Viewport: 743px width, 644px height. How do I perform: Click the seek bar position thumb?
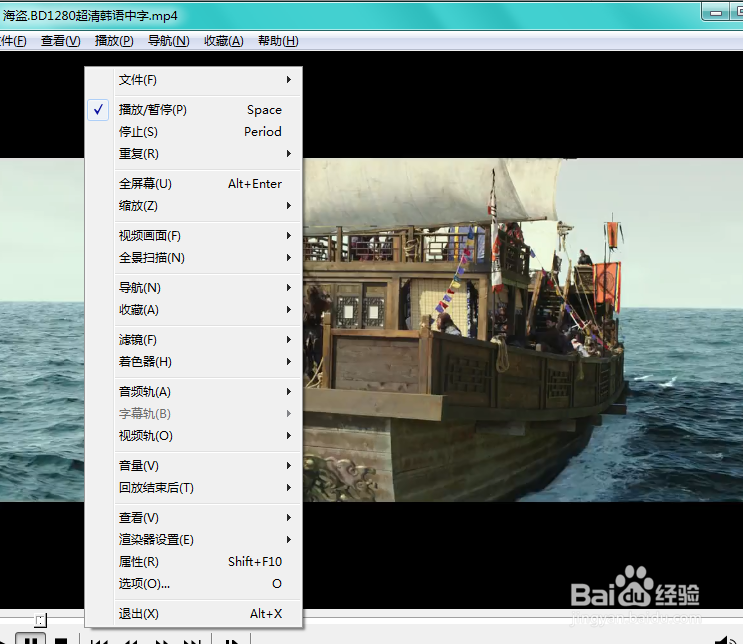pyautogui.click(x=40, y=620)
